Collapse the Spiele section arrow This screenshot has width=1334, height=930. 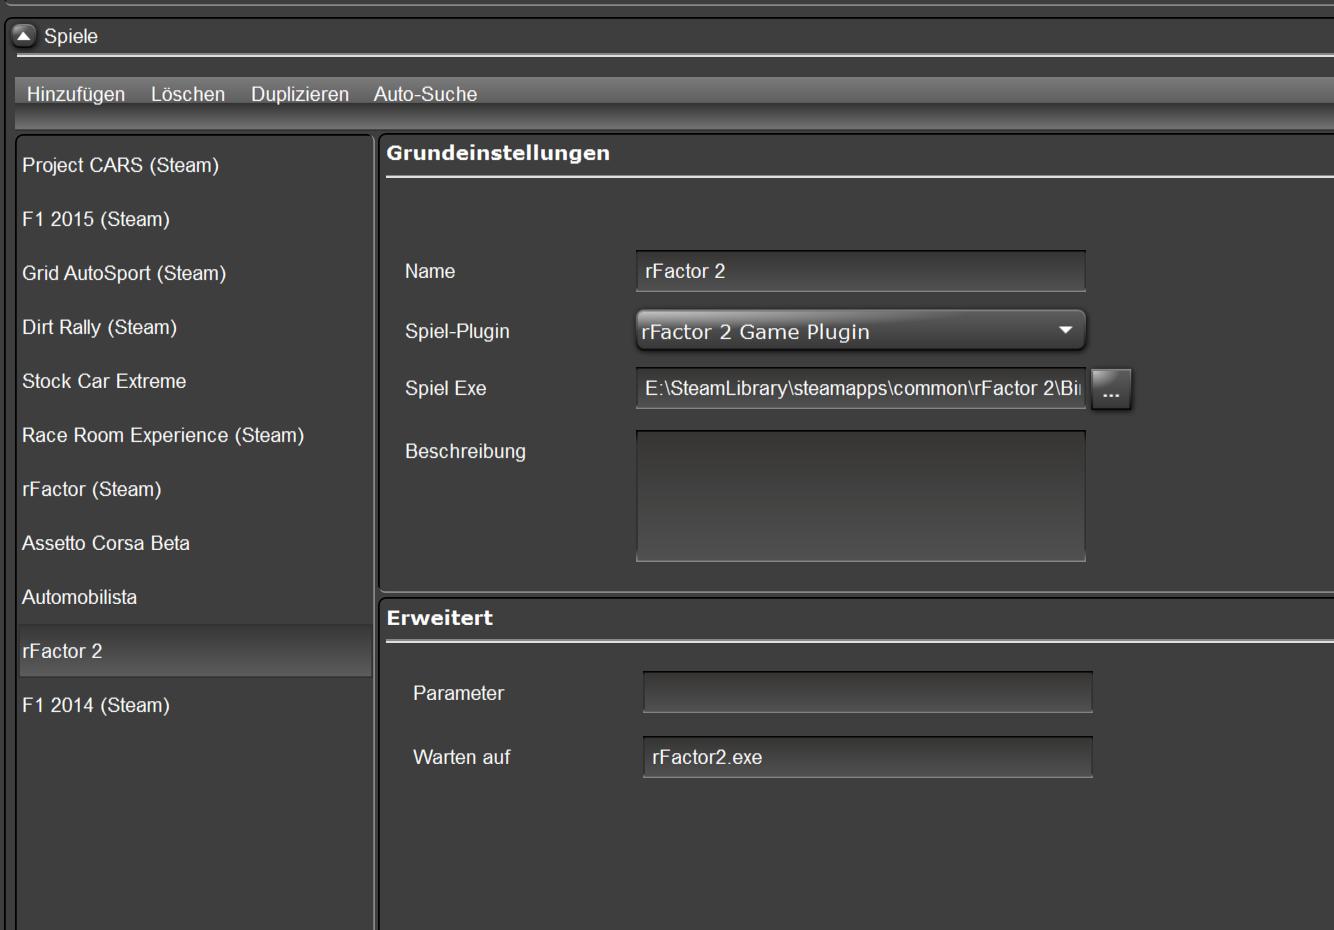[x=24, y=36]
